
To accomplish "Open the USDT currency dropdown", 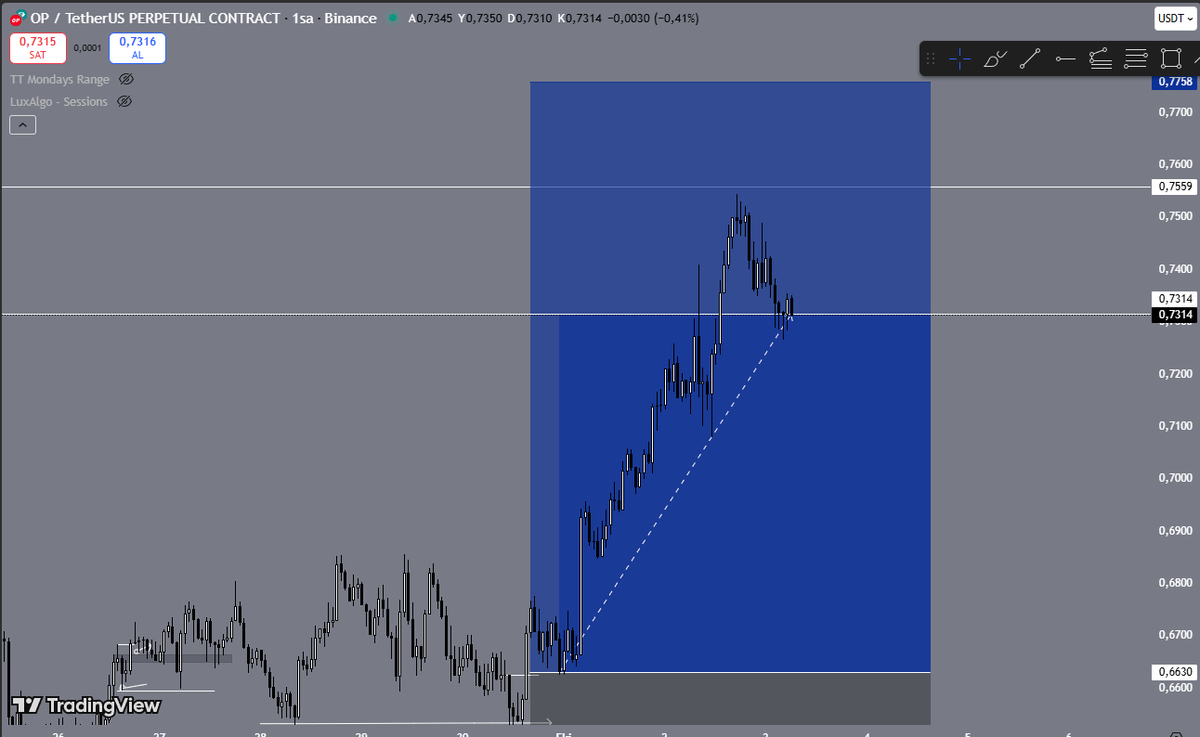I will pyautogui.click(x=1174, y=18).
